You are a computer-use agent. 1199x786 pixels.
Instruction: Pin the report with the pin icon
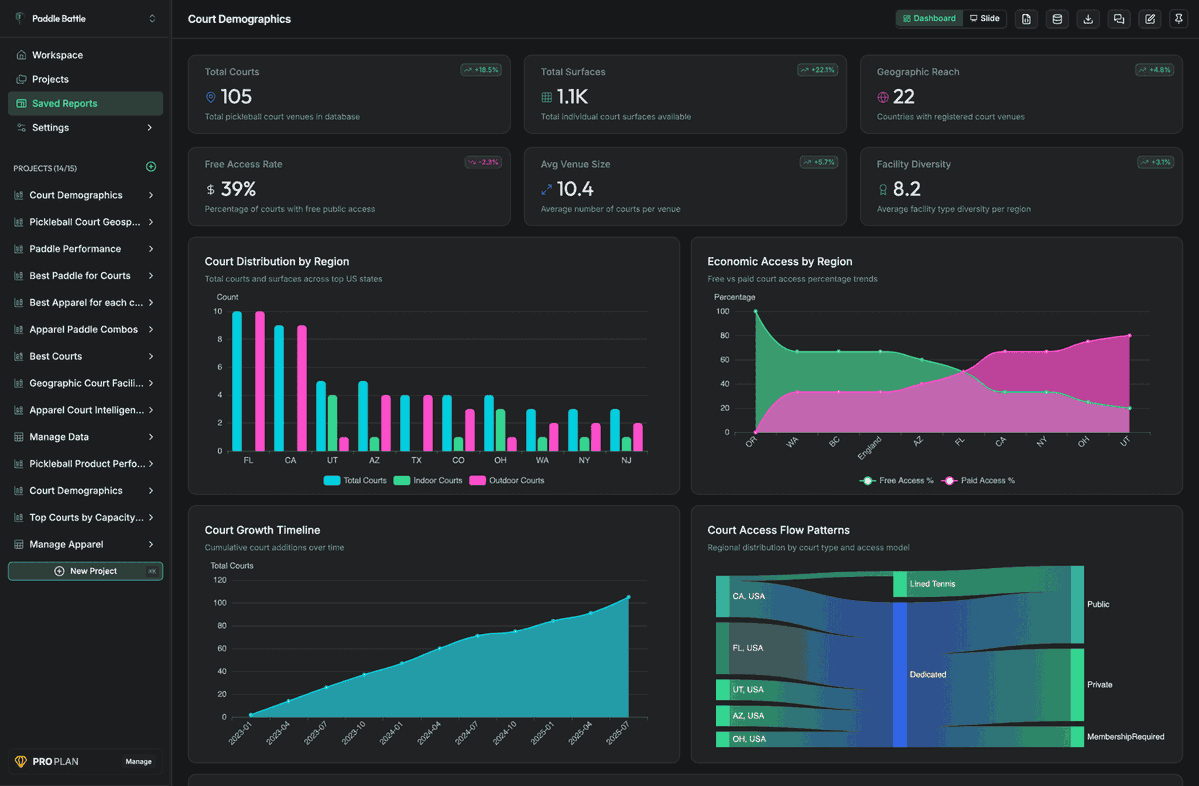pyautogui.click(x=1178, y=19)
